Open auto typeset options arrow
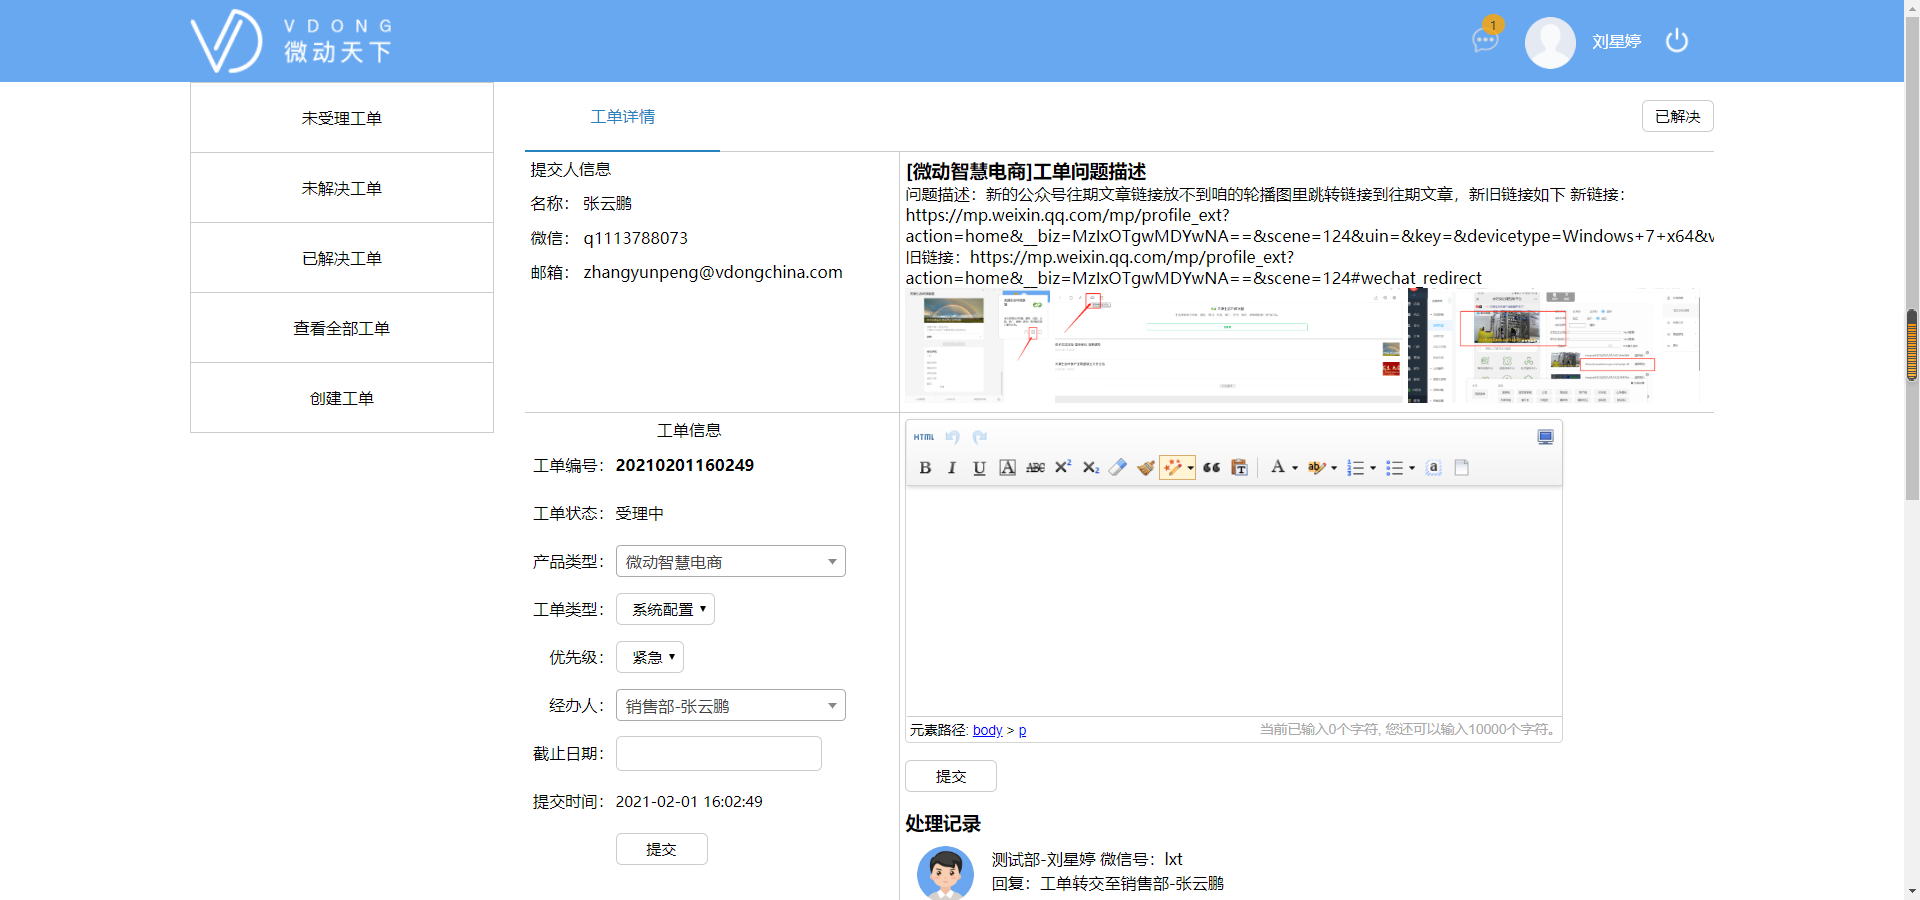1920x900 pixels. point(1190,467)
